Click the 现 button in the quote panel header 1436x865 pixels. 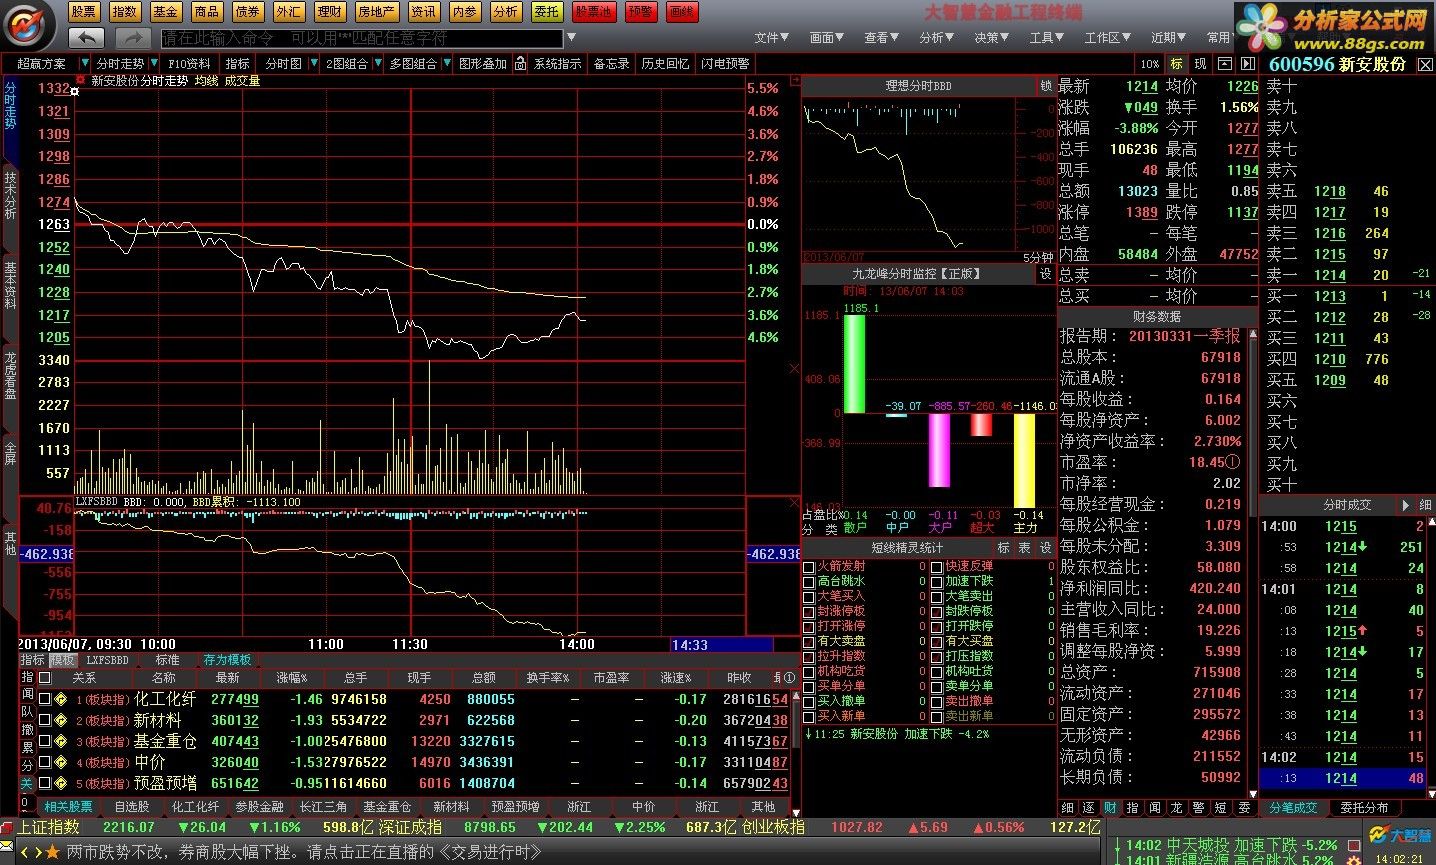1200,63
